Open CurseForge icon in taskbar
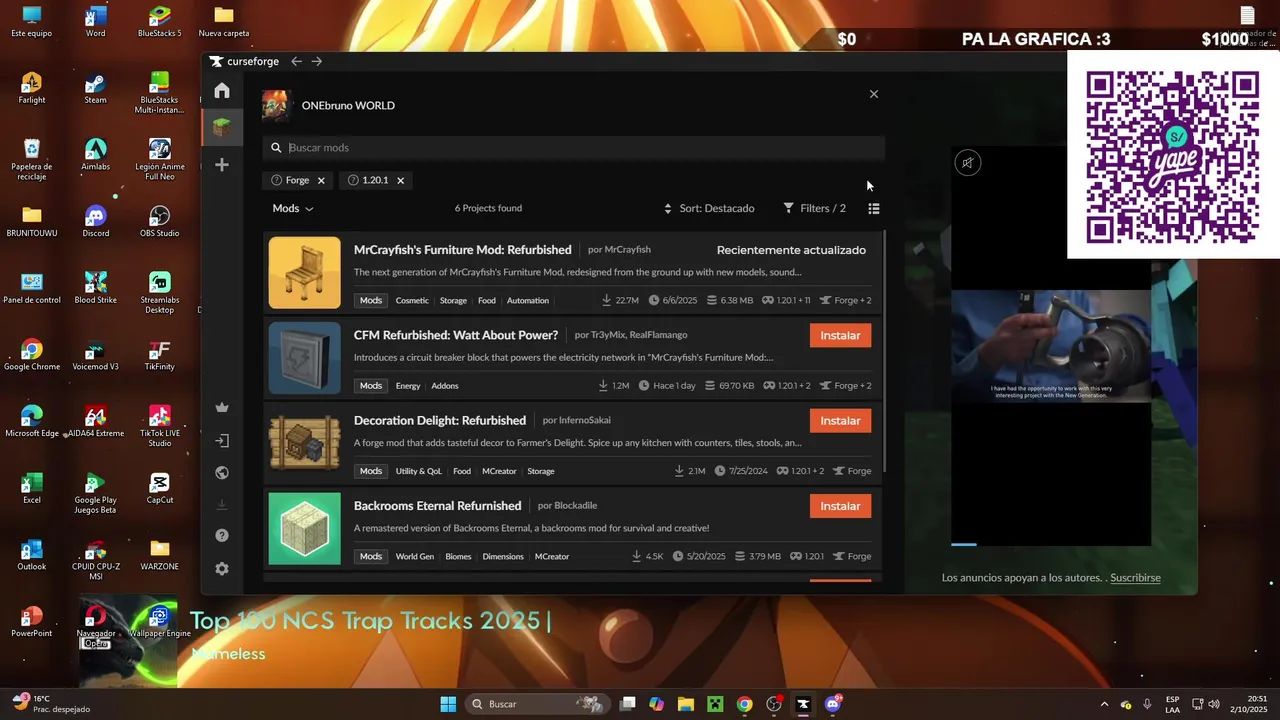Image resolution: width=1280 pixels, height=720 pixels. [x=803, y=704]
